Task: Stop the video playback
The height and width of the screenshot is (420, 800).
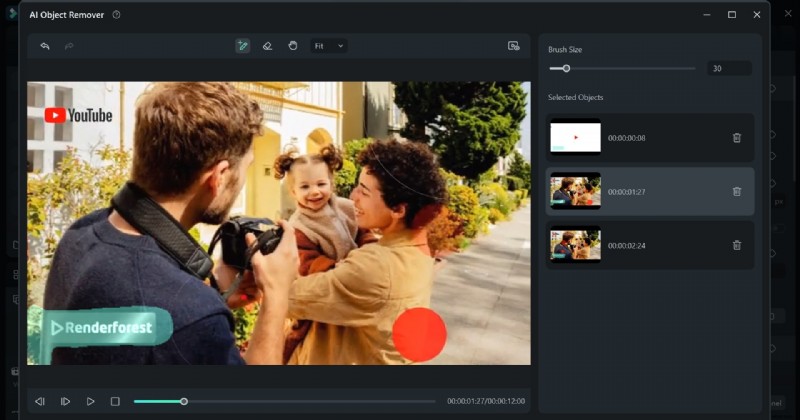Action: point(115,401)
